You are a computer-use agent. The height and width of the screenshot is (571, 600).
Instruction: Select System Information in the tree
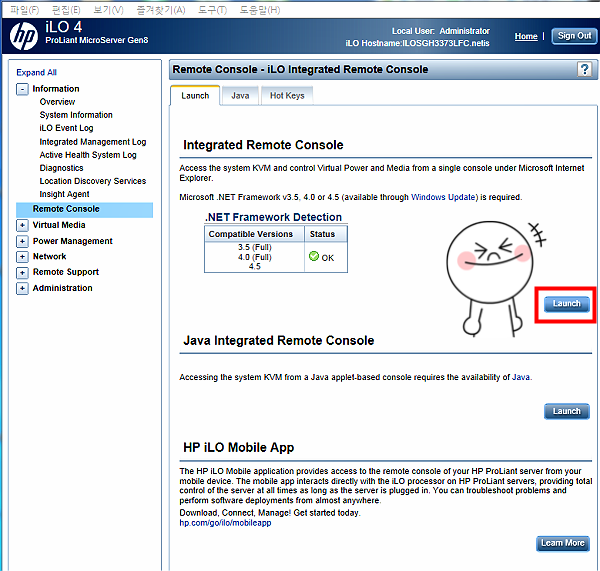pos(76,115)
